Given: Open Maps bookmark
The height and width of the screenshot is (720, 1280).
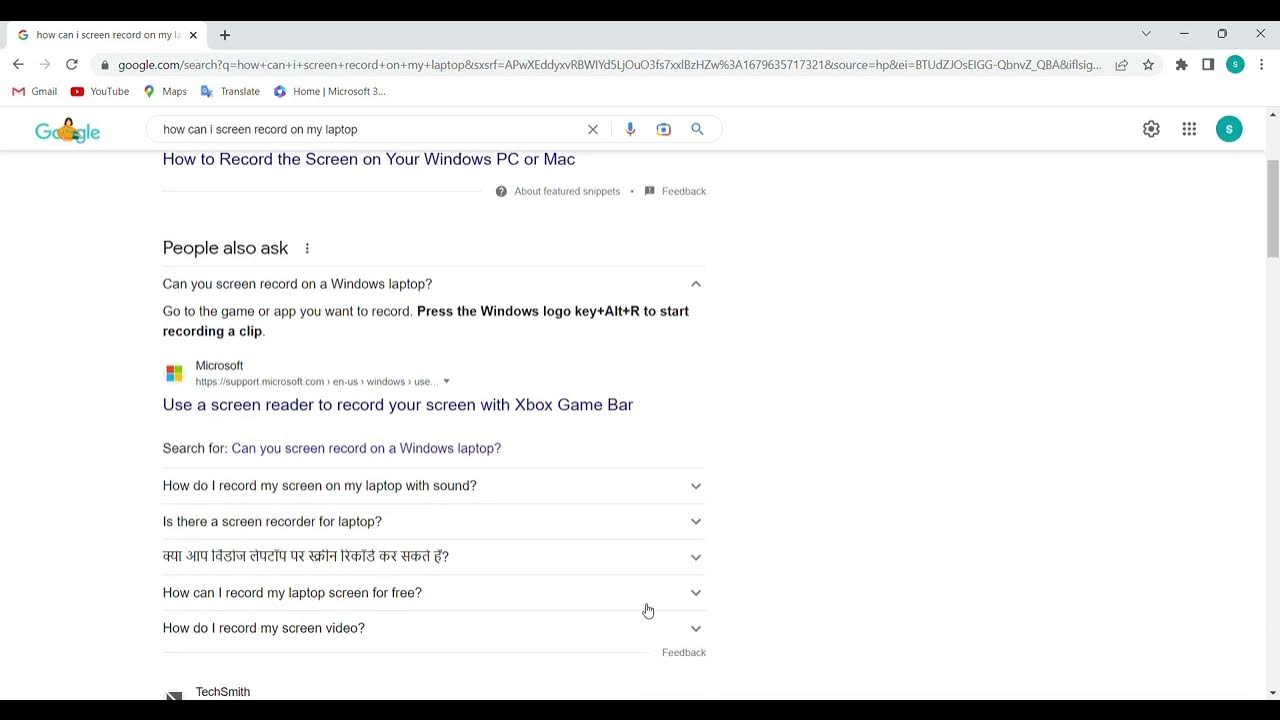Looking at the screenshot, I should tap(165, 91).
